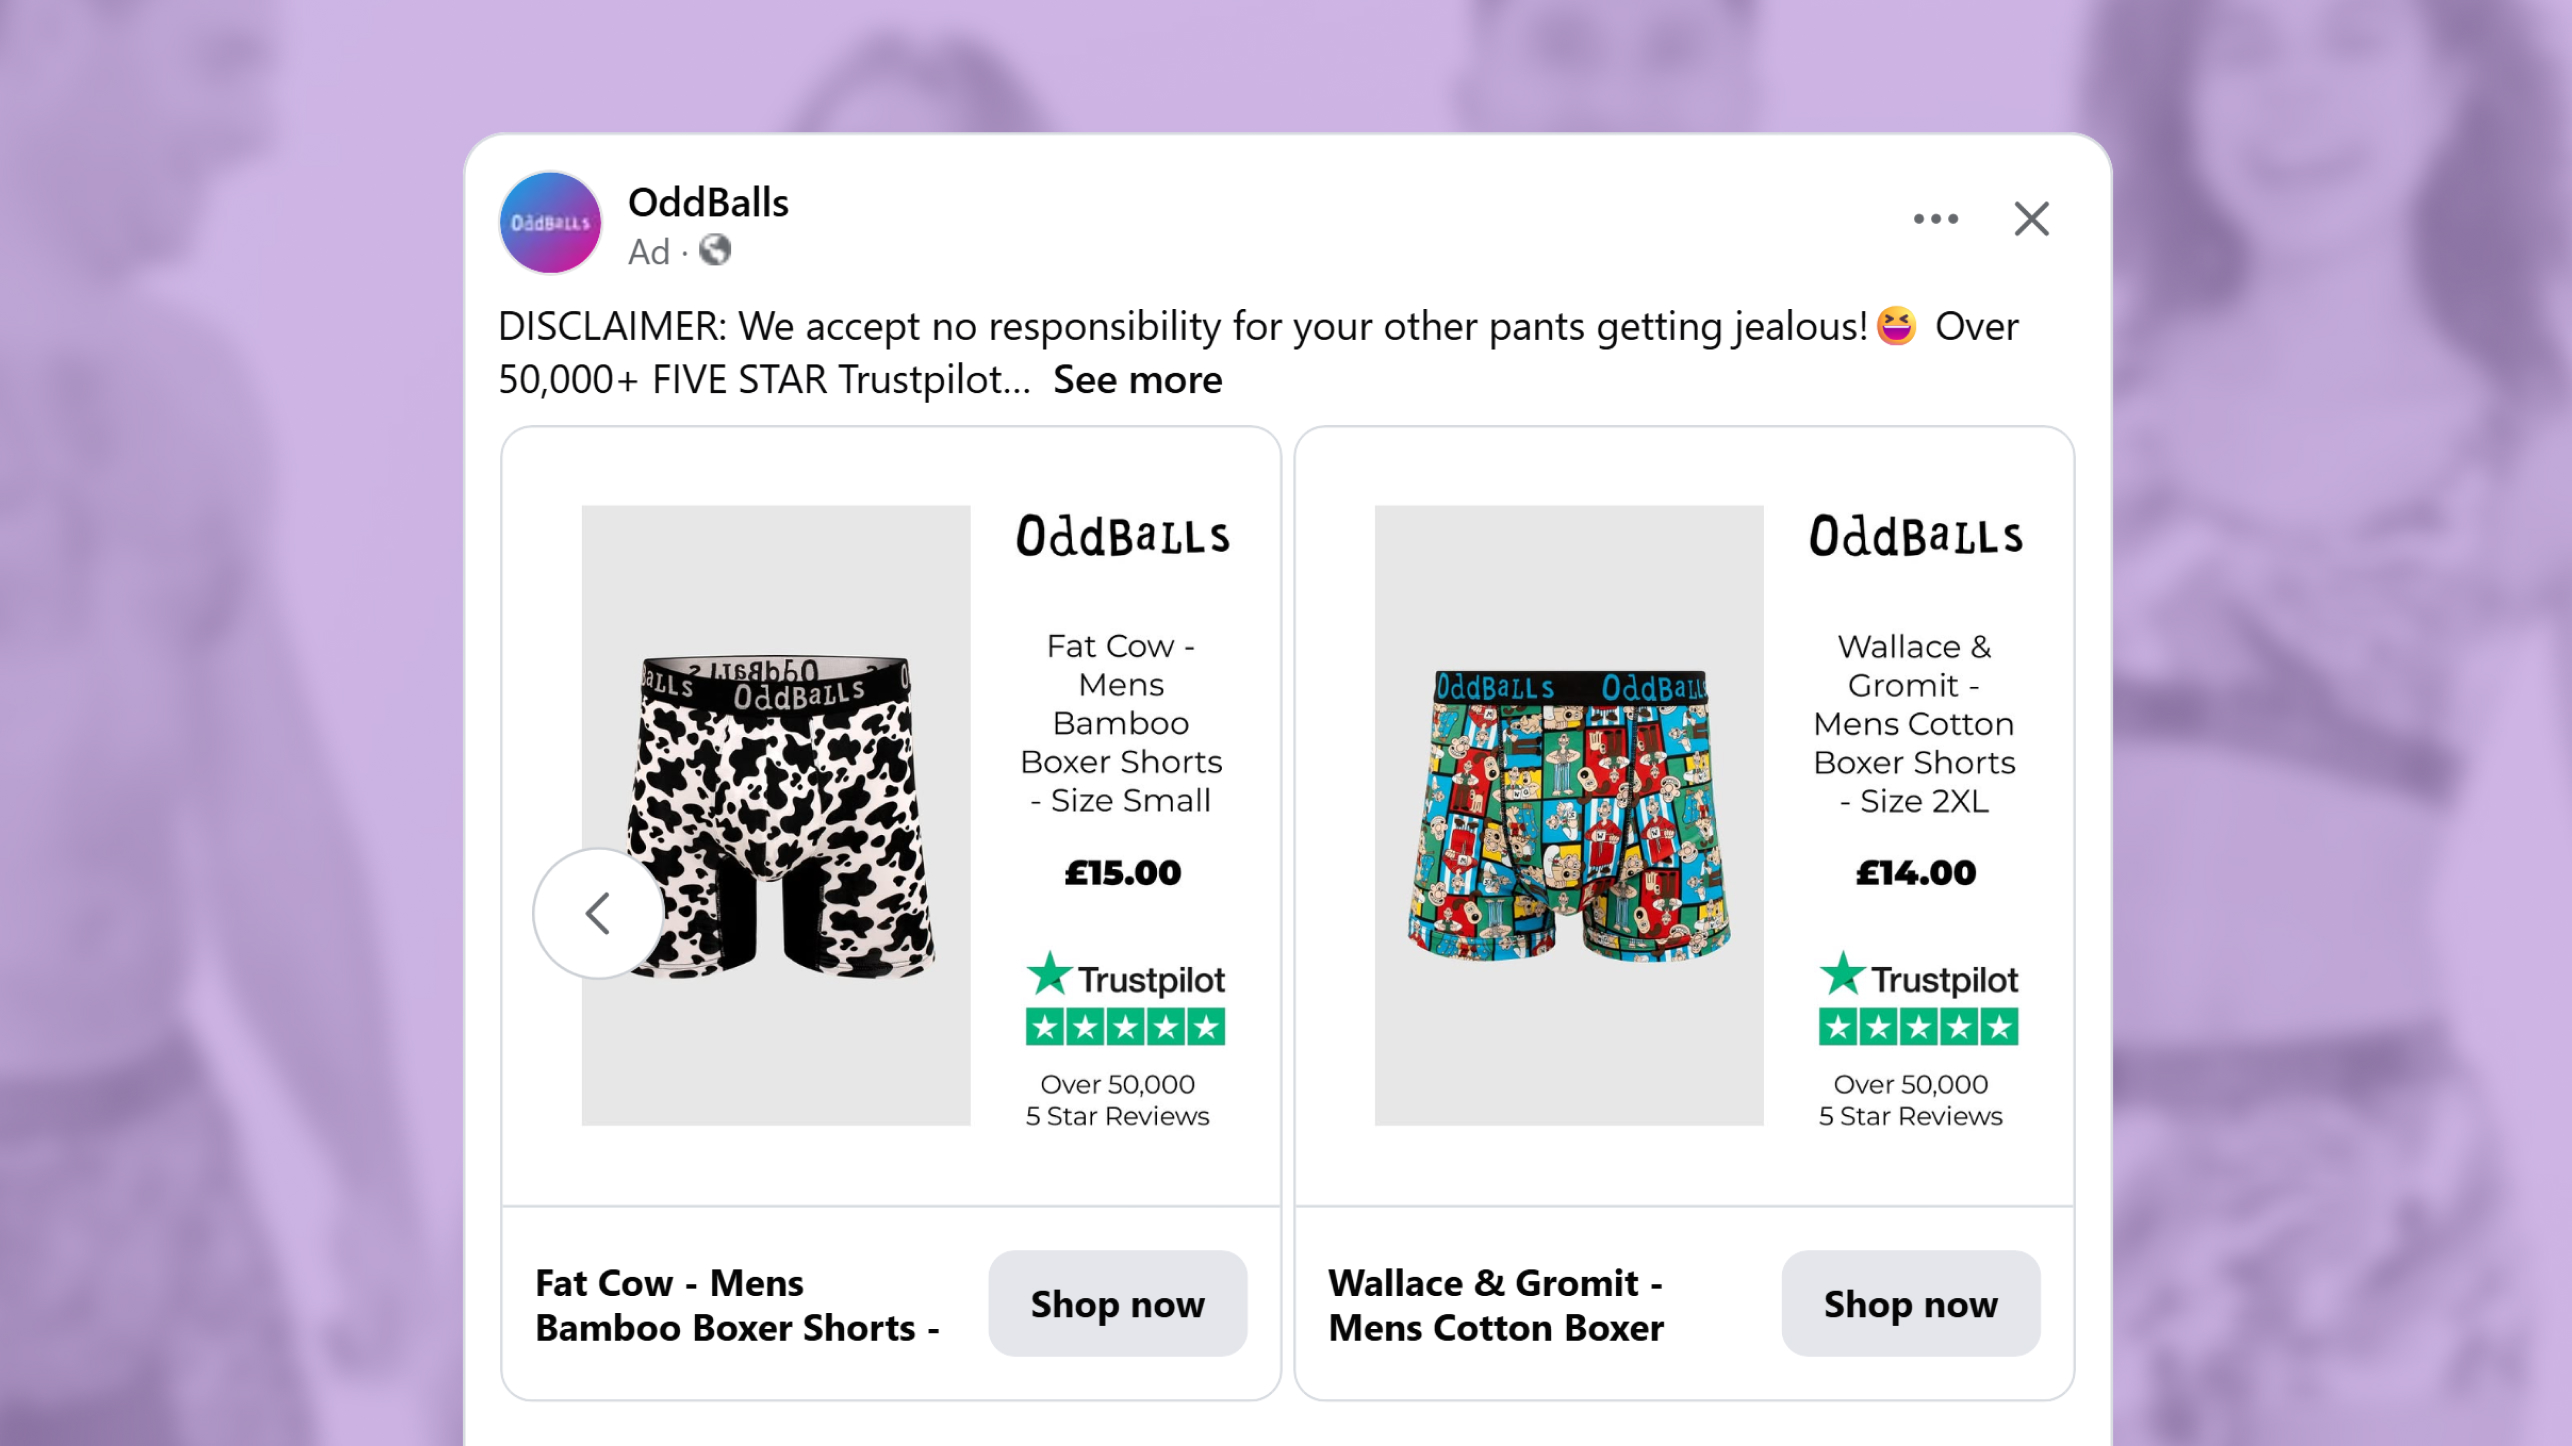Click the five green stars on Fat Cow card
2572x1446 pixels.
1125,1027
